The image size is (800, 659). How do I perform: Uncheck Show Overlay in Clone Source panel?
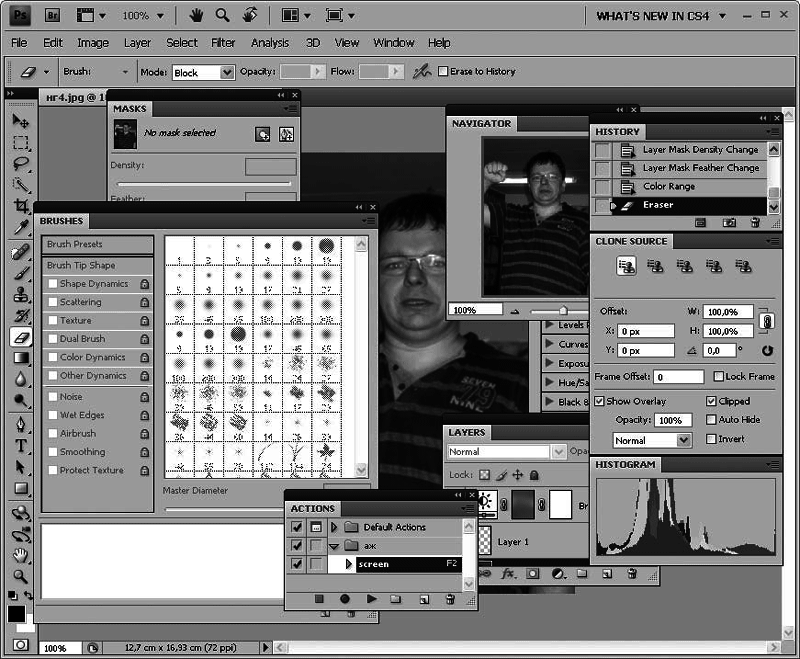tap(600, 400)
